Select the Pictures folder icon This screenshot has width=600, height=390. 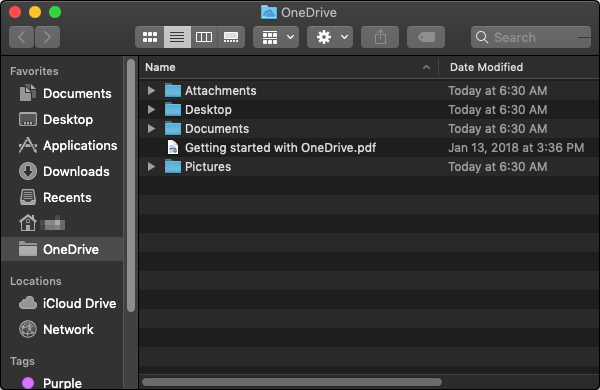pyautogui.click(x=173, y=167)
